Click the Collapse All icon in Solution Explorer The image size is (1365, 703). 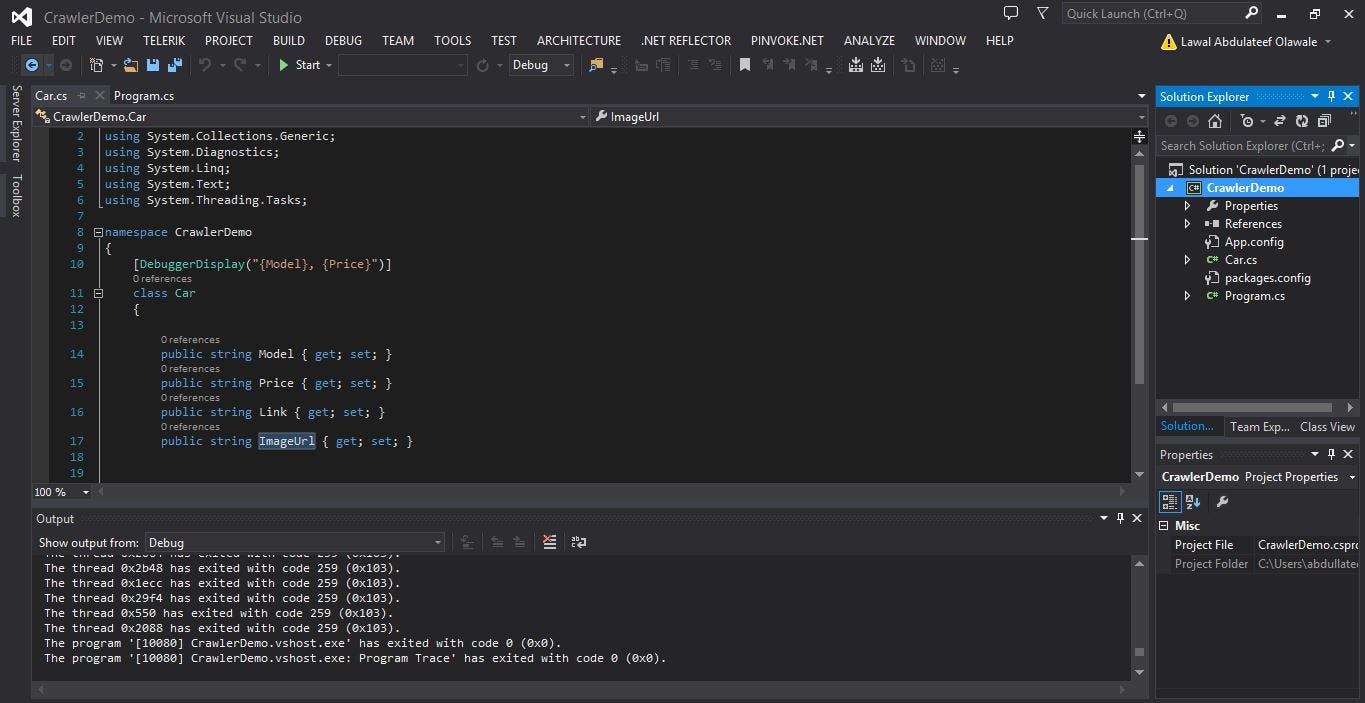[1324, 121]
